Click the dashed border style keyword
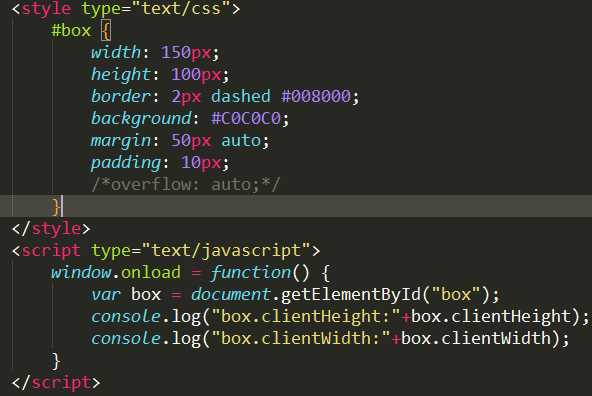The image size is (592, 396). [x=241, y=96]
